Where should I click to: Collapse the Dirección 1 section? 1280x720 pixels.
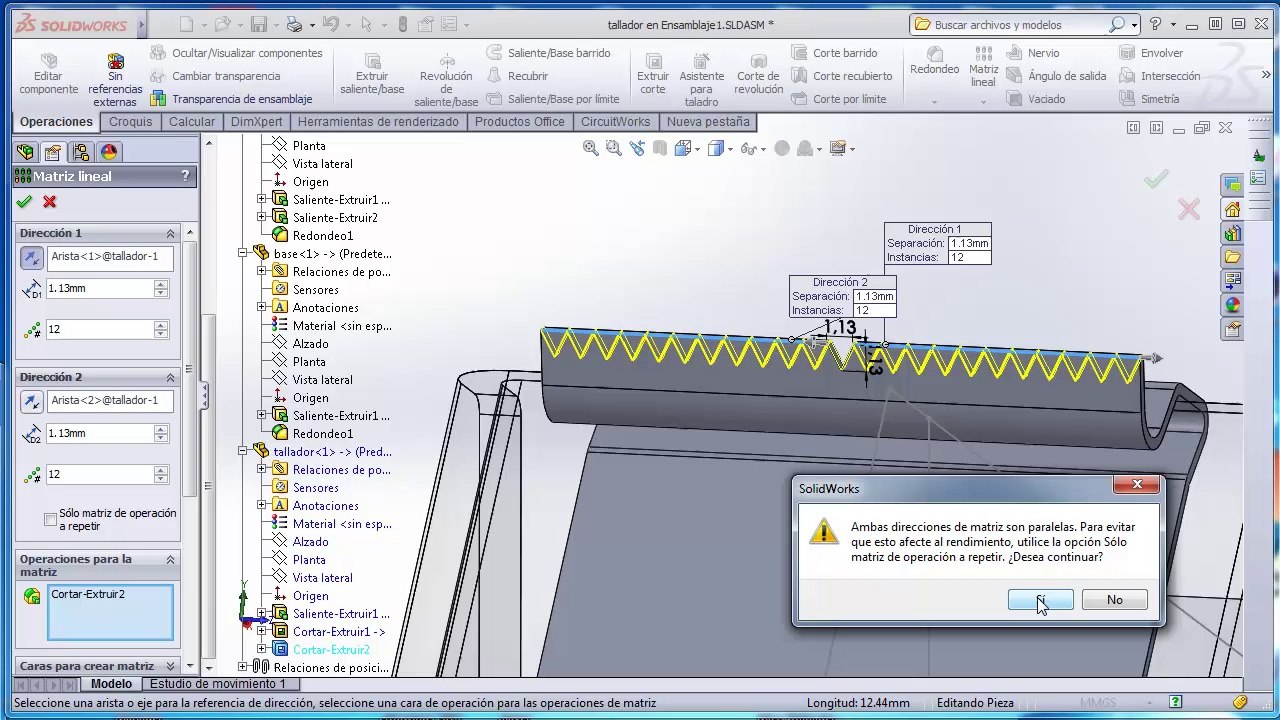coord(170,233)
